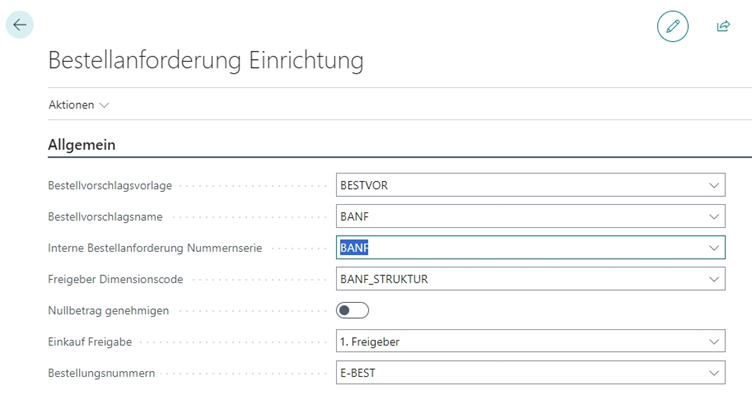752x409 pixels.
Task: Collapse the Allgemein section header
Action: (82, 145)
